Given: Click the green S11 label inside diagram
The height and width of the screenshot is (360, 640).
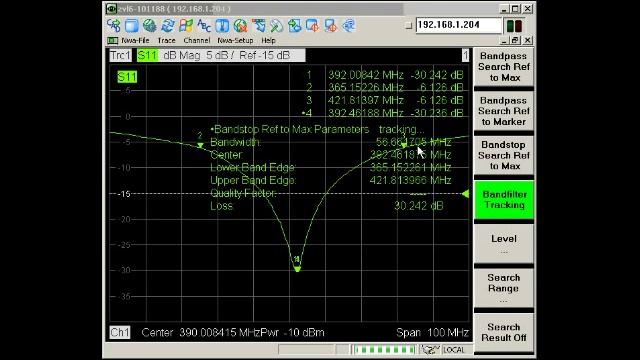Looking at the screenshot, I should 127,77.
